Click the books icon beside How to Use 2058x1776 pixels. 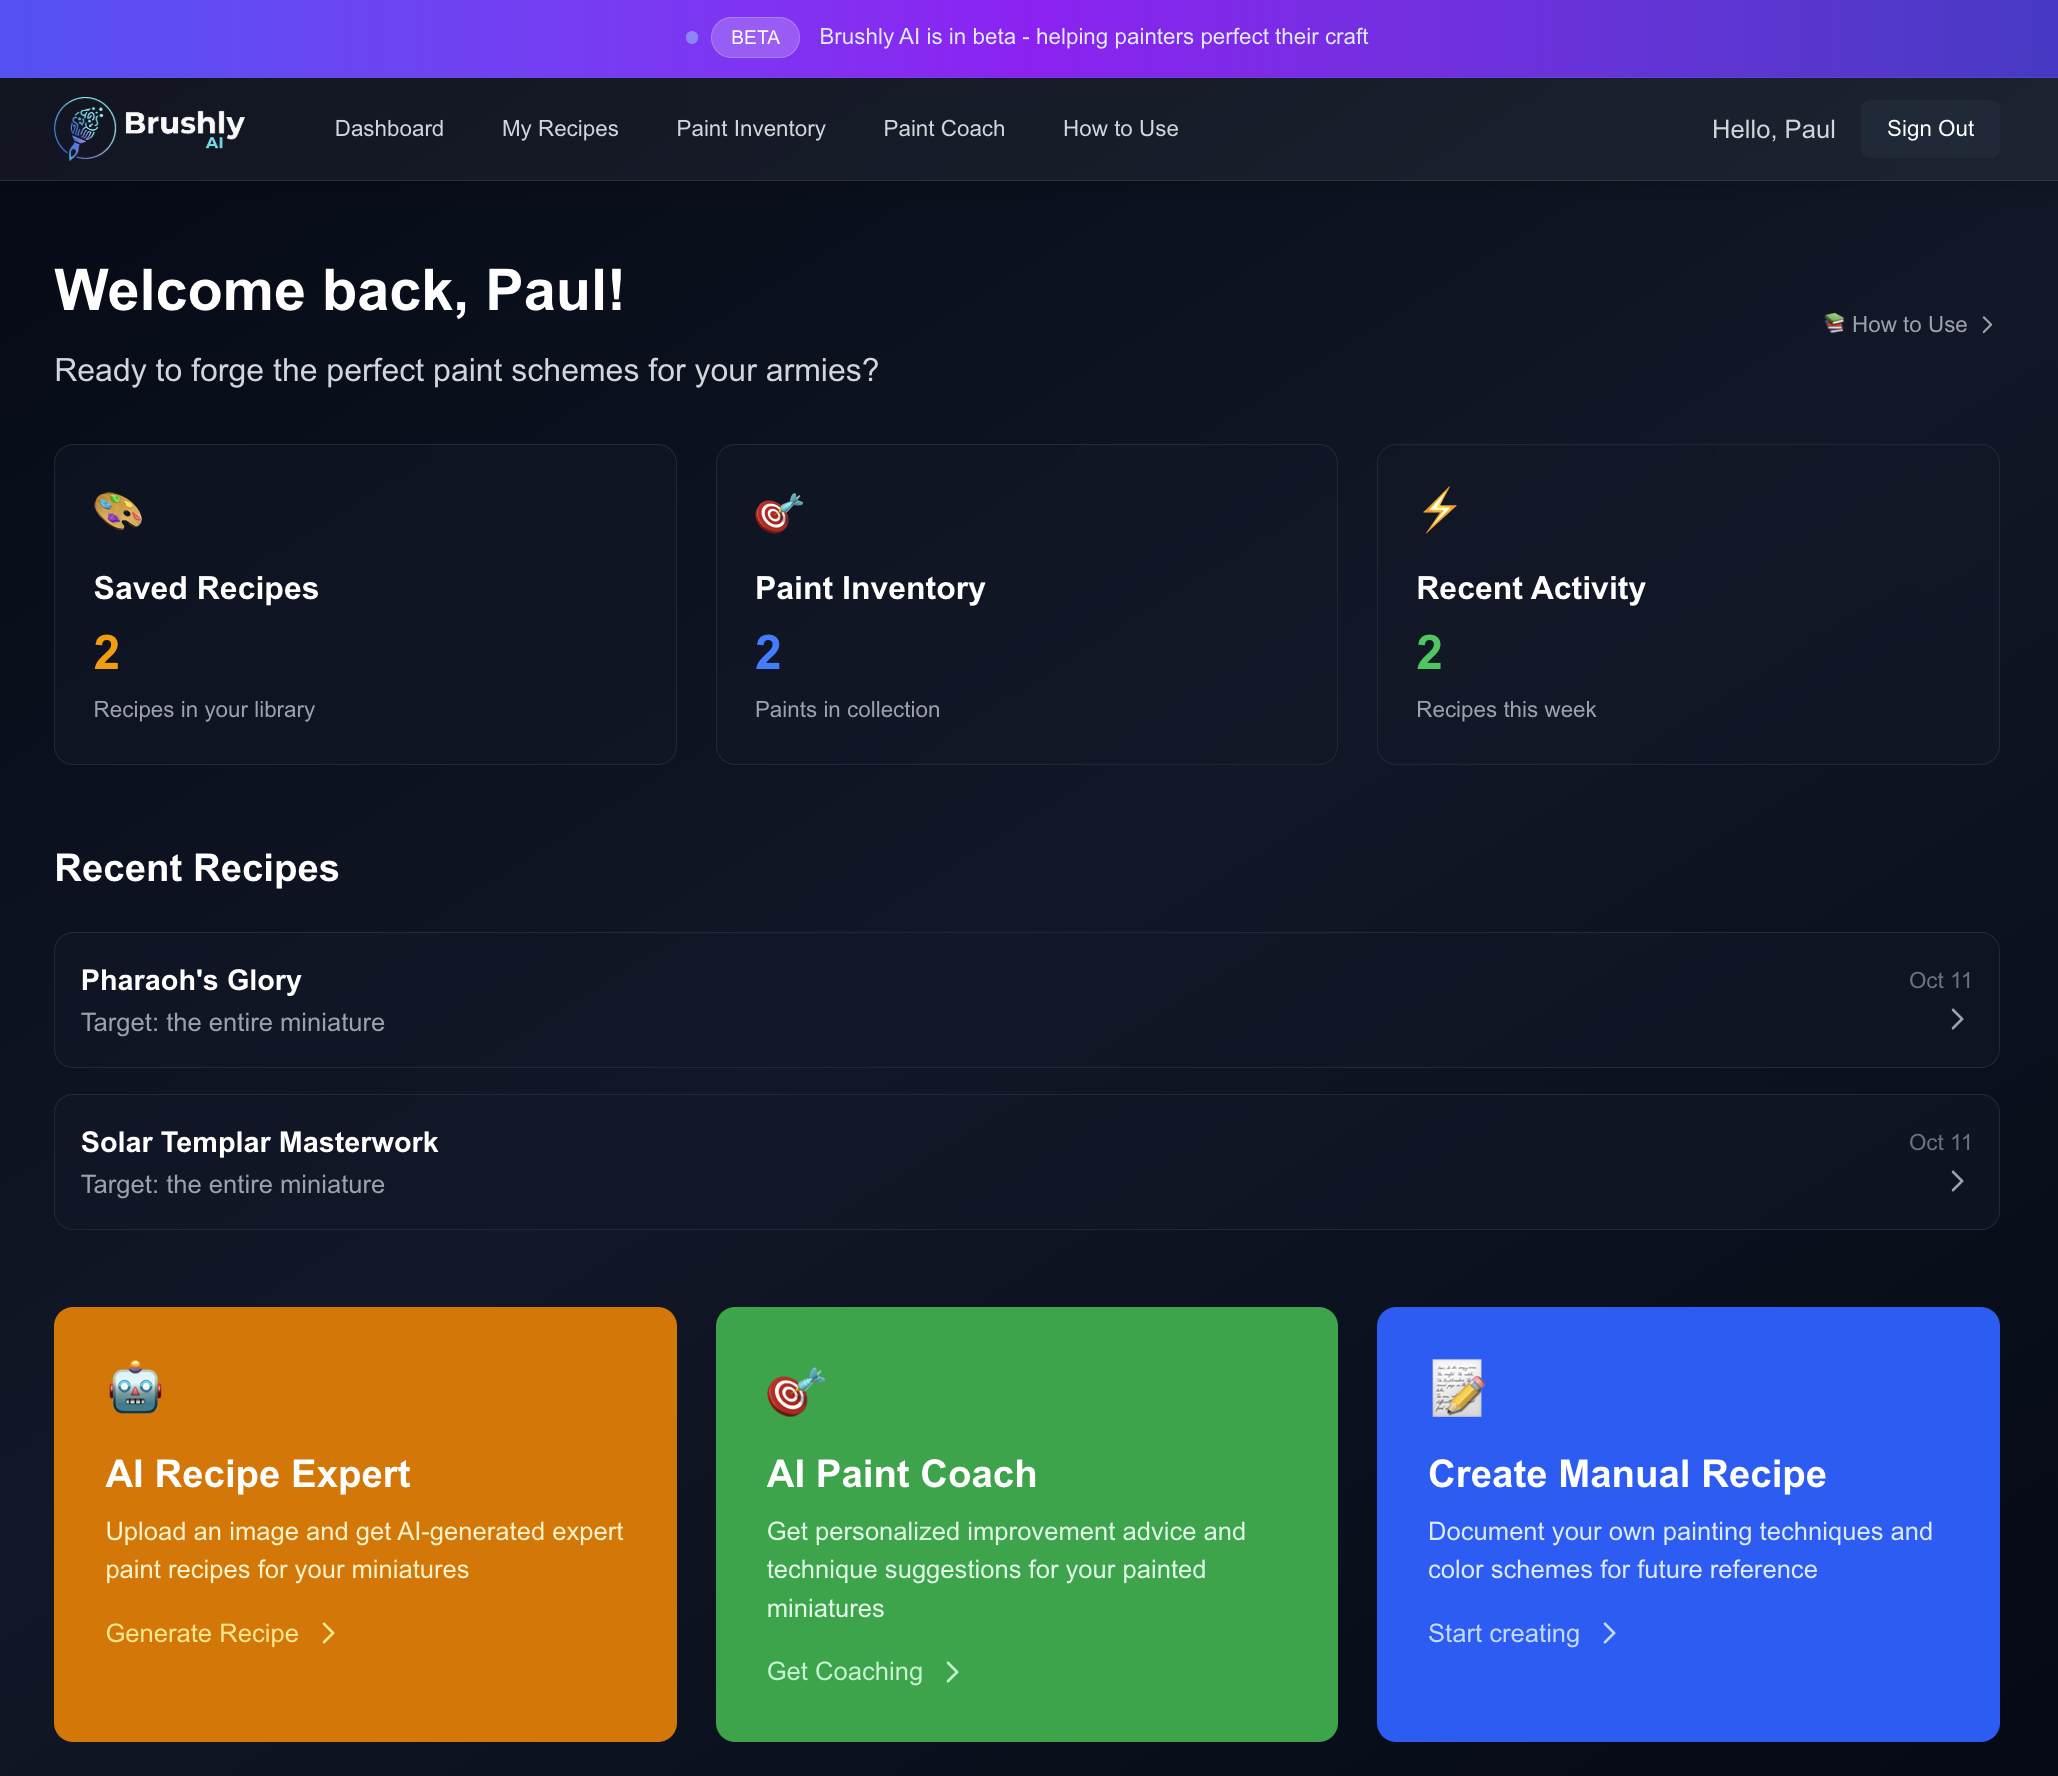click(1834, 323)
